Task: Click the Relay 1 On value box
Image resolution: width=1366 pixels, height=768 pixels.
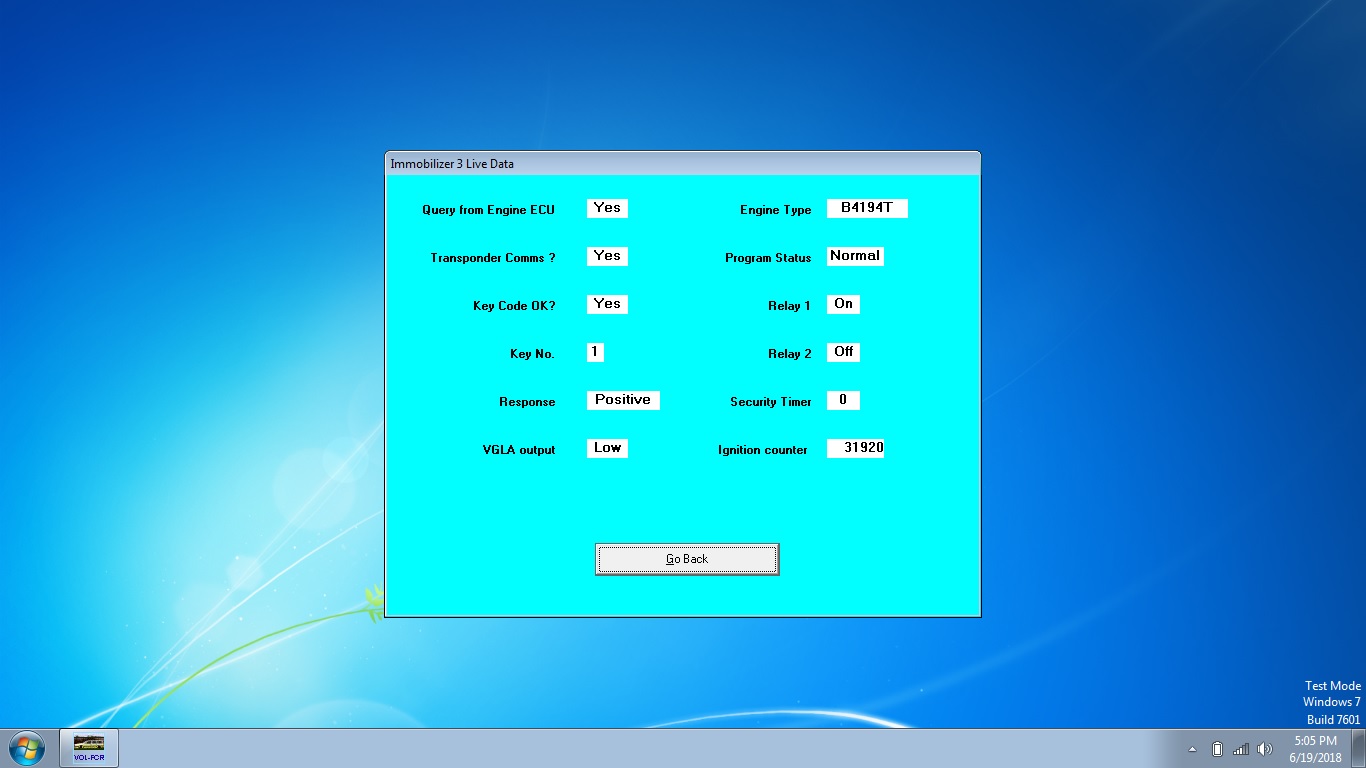Action: click(x=843, y=304)
